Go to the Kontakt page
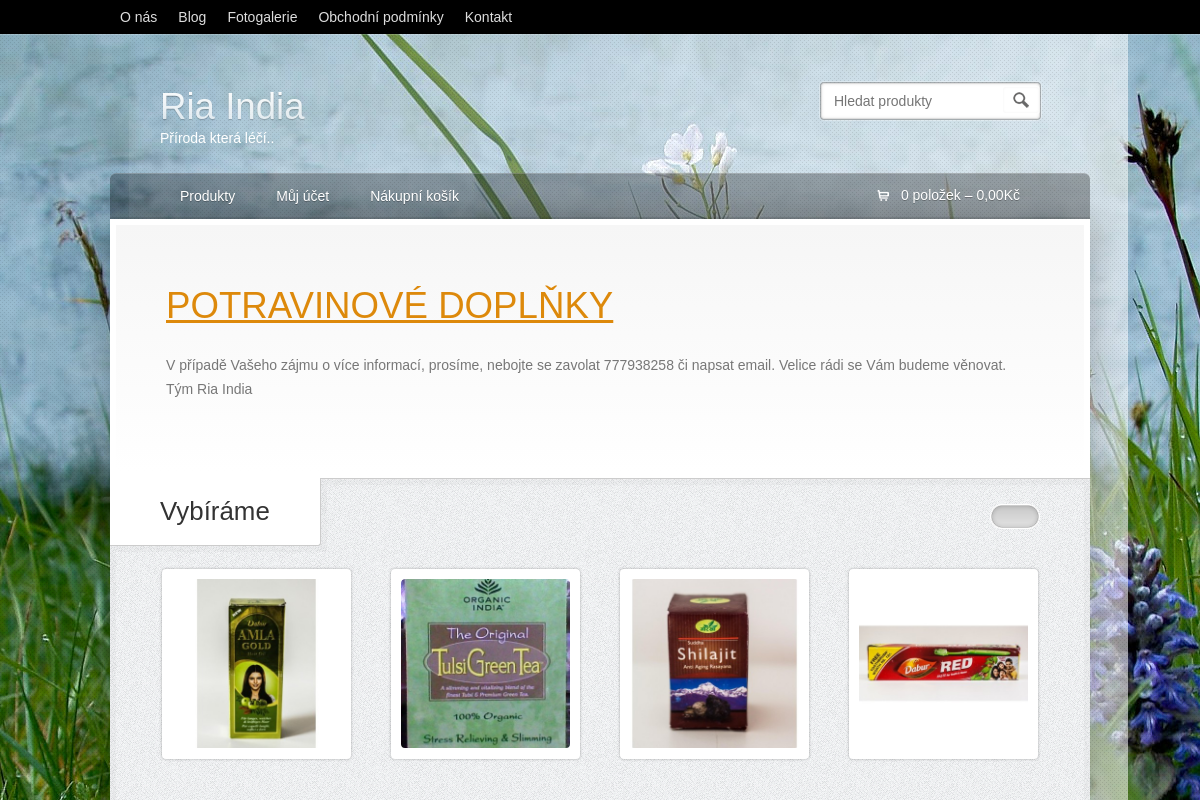The image size is (1200, 800). [488, 17]
